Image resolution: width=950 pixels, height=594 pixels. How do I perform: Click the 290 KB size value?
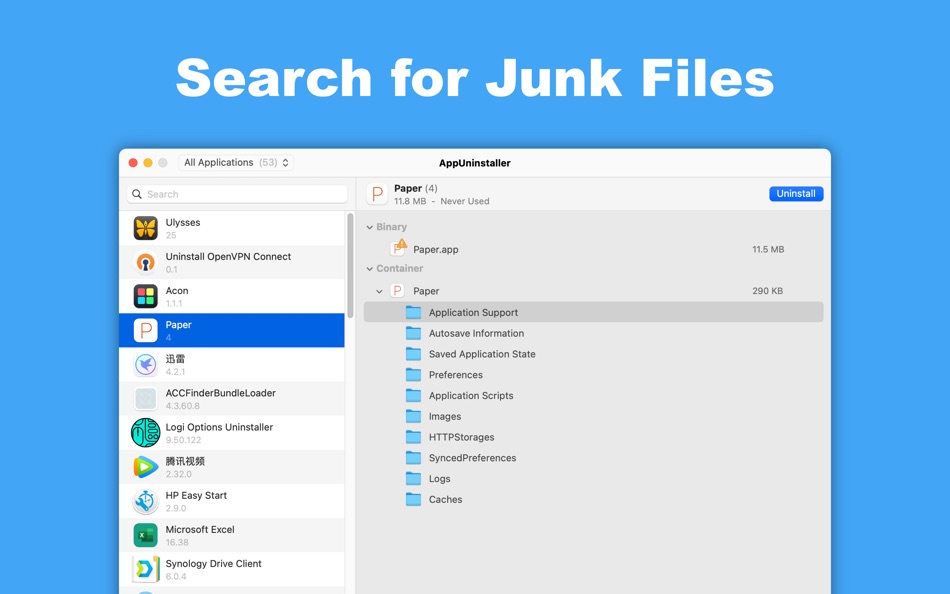pyautogui.click(x=767, y=291)
